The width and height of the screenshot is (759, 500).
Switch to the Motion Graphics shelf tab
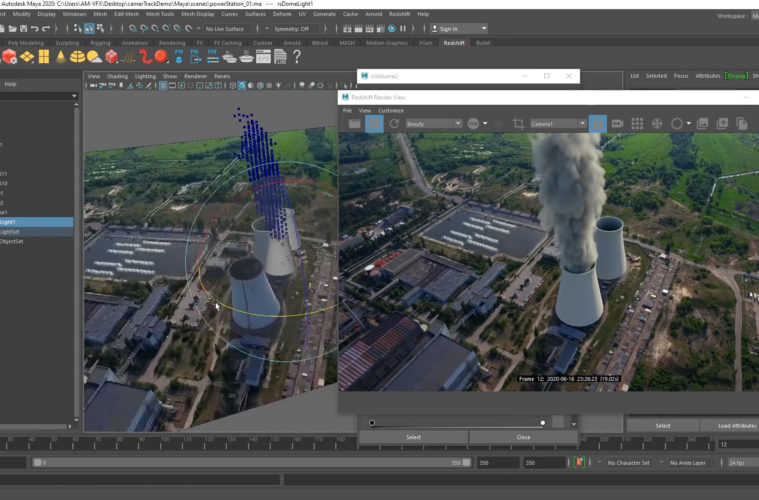[x=386, y=43]
